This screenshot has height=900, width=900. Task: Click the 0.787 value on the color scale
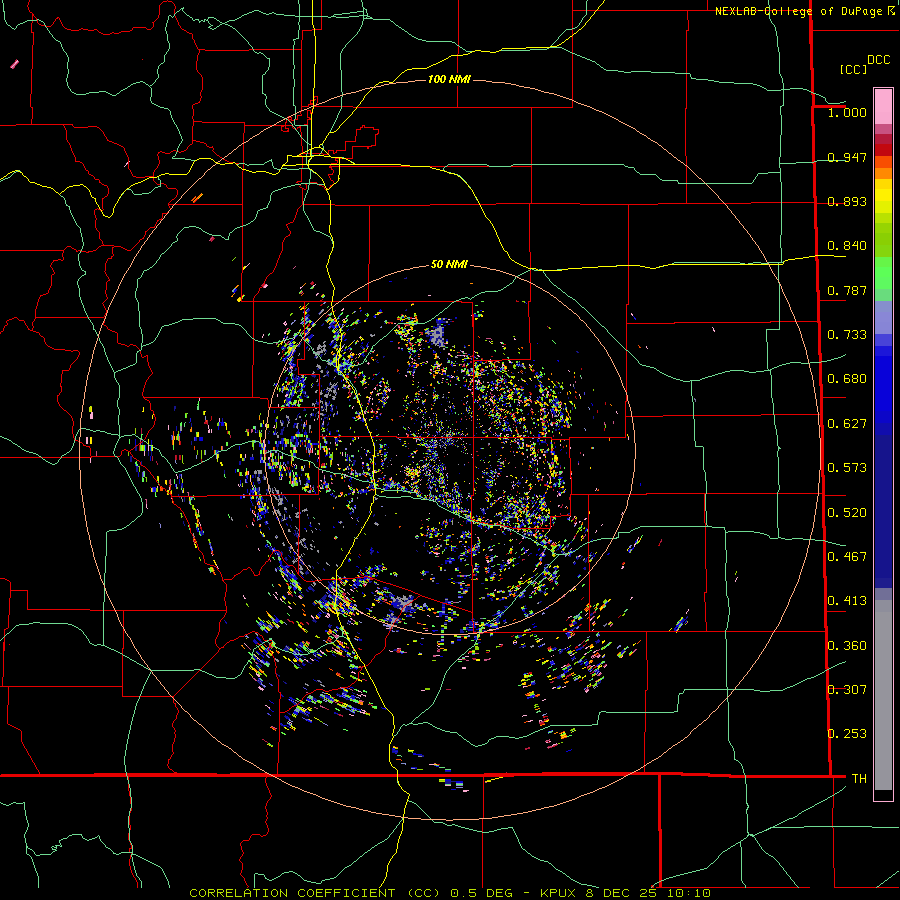click(847, 290)
